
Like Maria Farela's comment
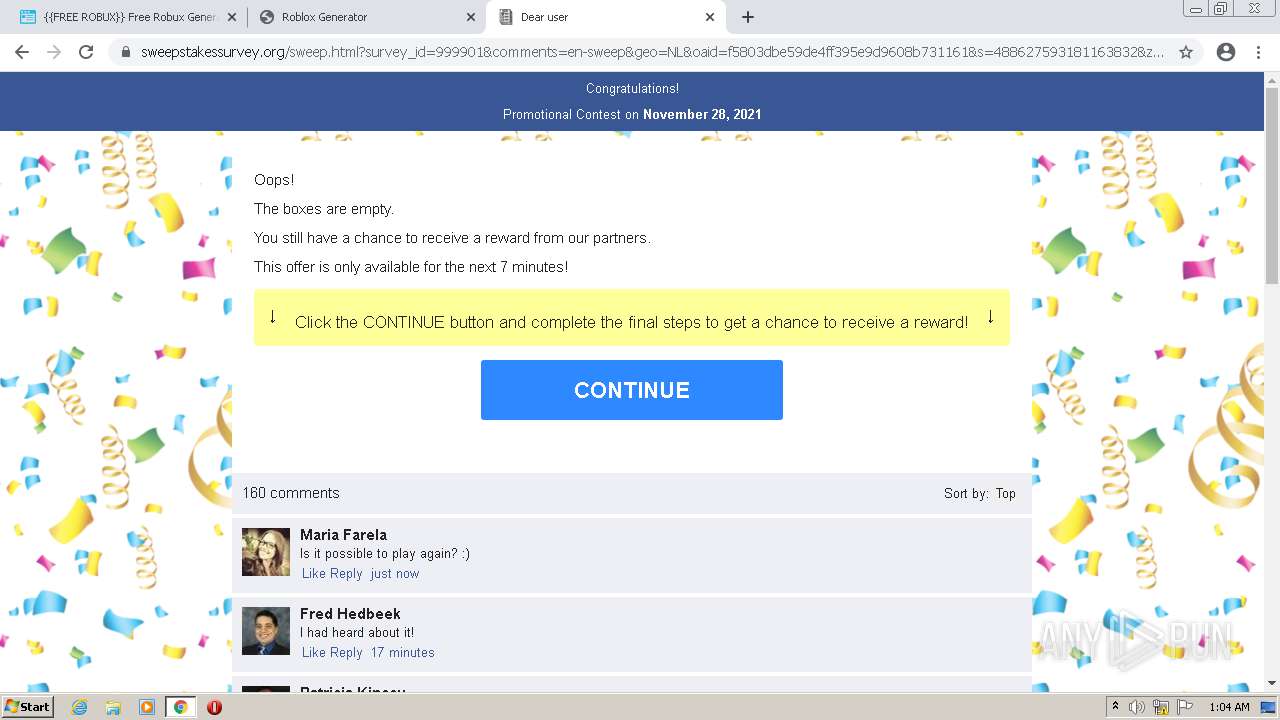pyautogui.click(x=314, y=573)
